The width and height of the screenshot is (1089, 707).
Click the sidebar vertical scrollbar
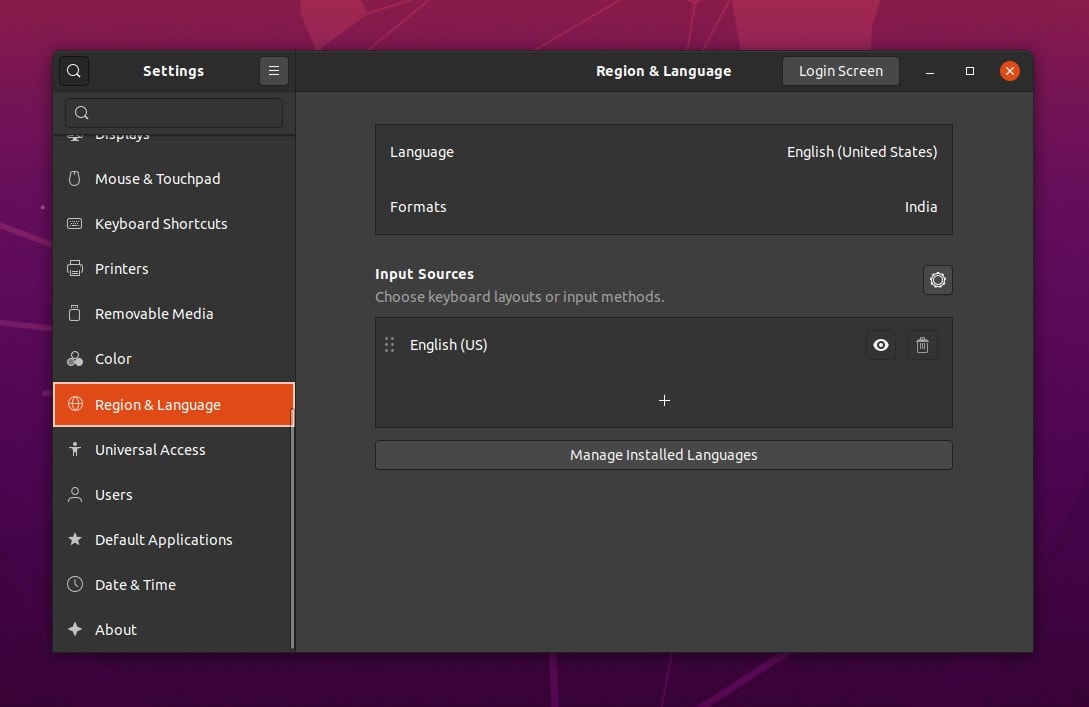coord(292,528)
